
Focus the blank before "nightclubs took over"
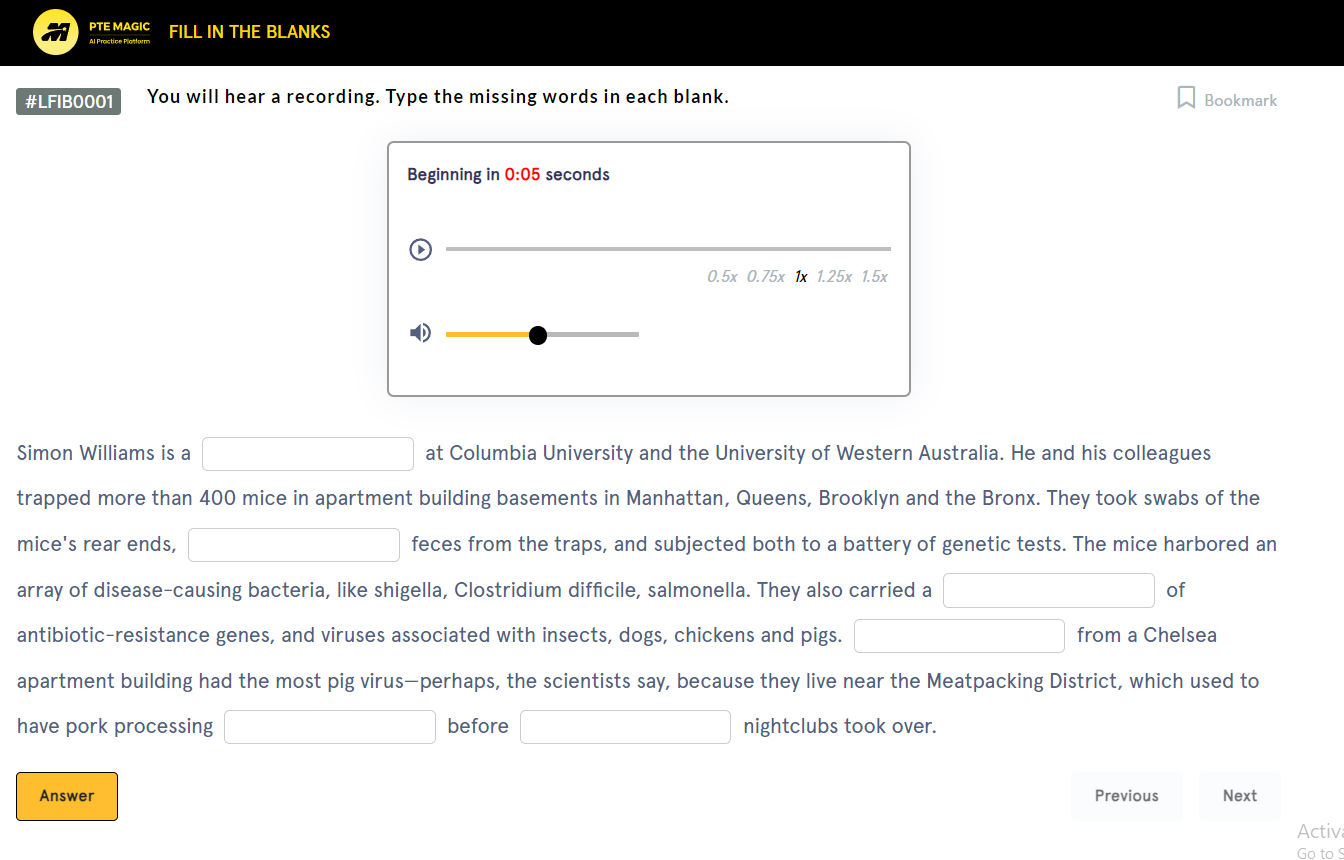pyautogui.click(x=625, y=727)
